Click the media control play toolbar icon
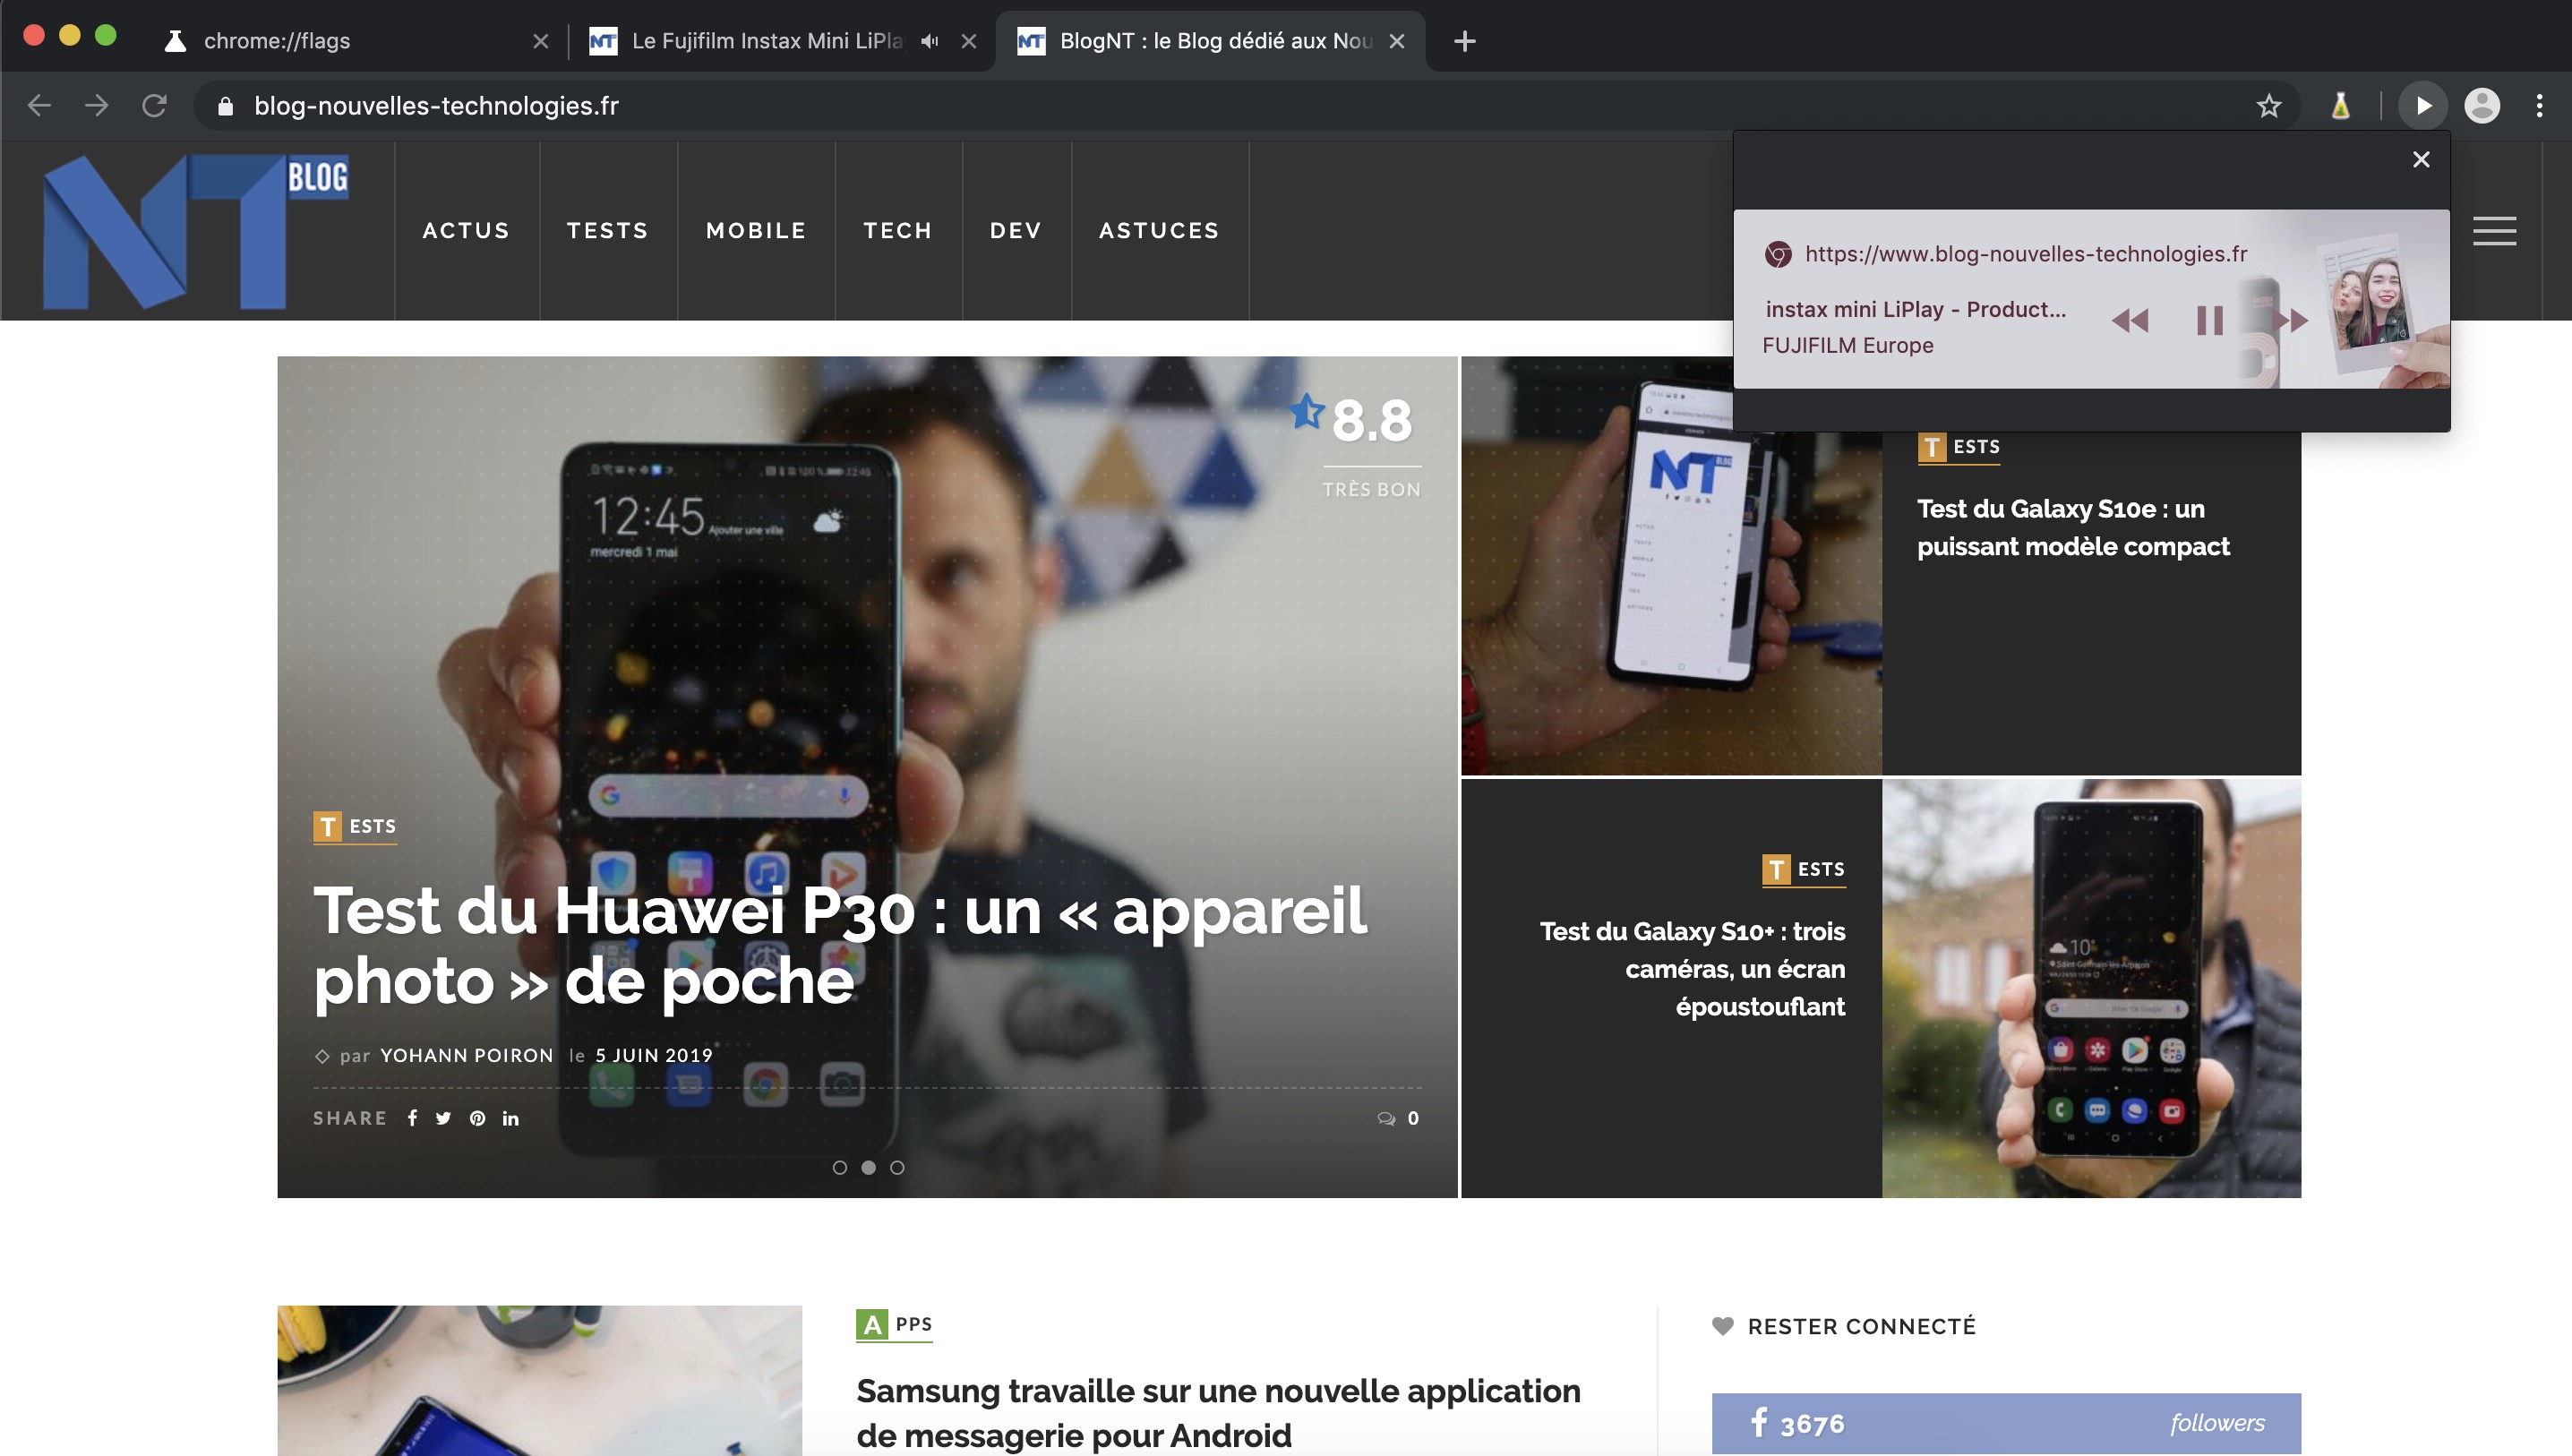2572x1456 pixels. (2422, 105)
